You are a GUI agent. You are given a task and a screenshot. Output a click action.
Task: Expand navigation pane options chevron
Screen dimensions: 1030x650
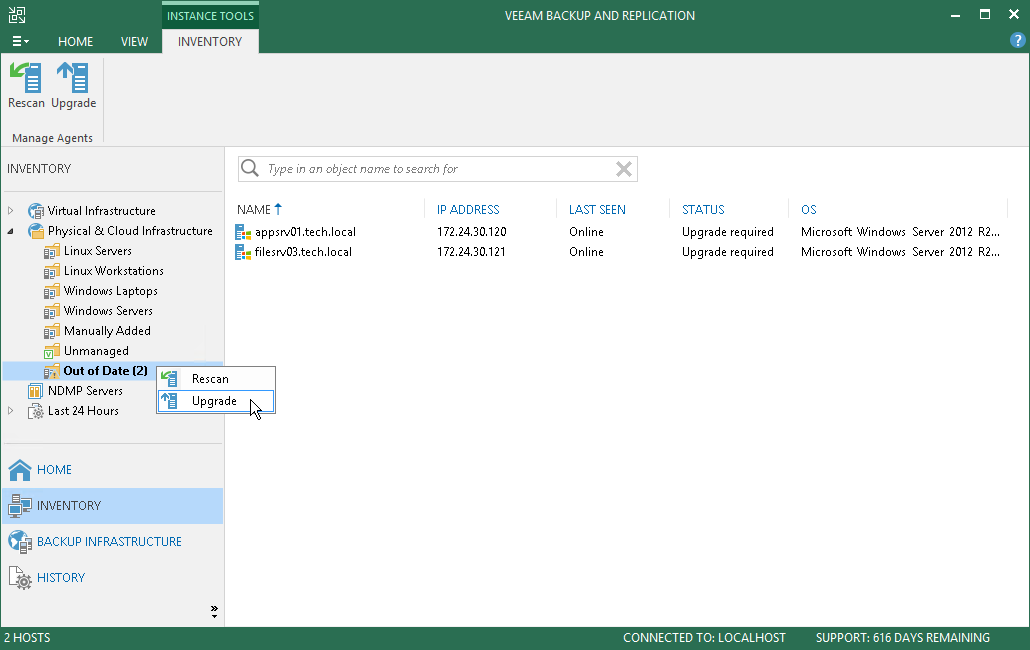pos(214,612)
